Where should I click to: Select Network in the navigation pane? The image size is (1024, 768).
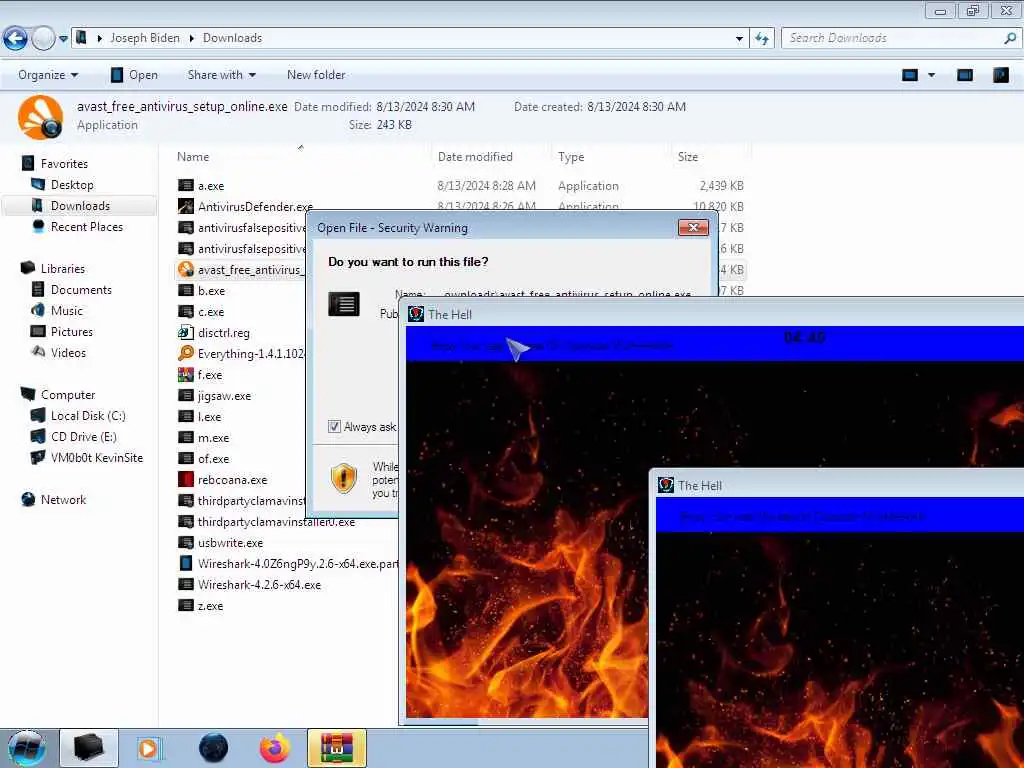[63, 500]
